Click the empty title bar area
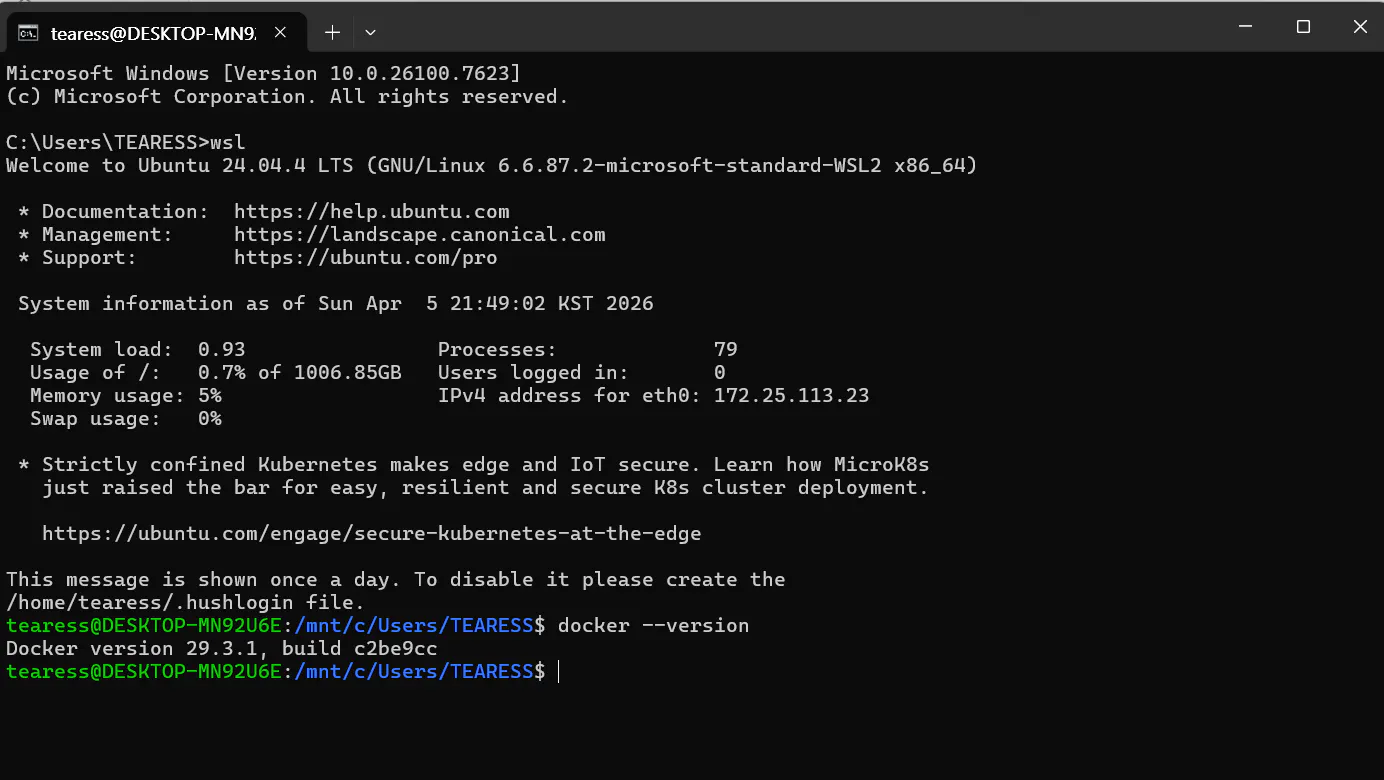 click(800, 28)
